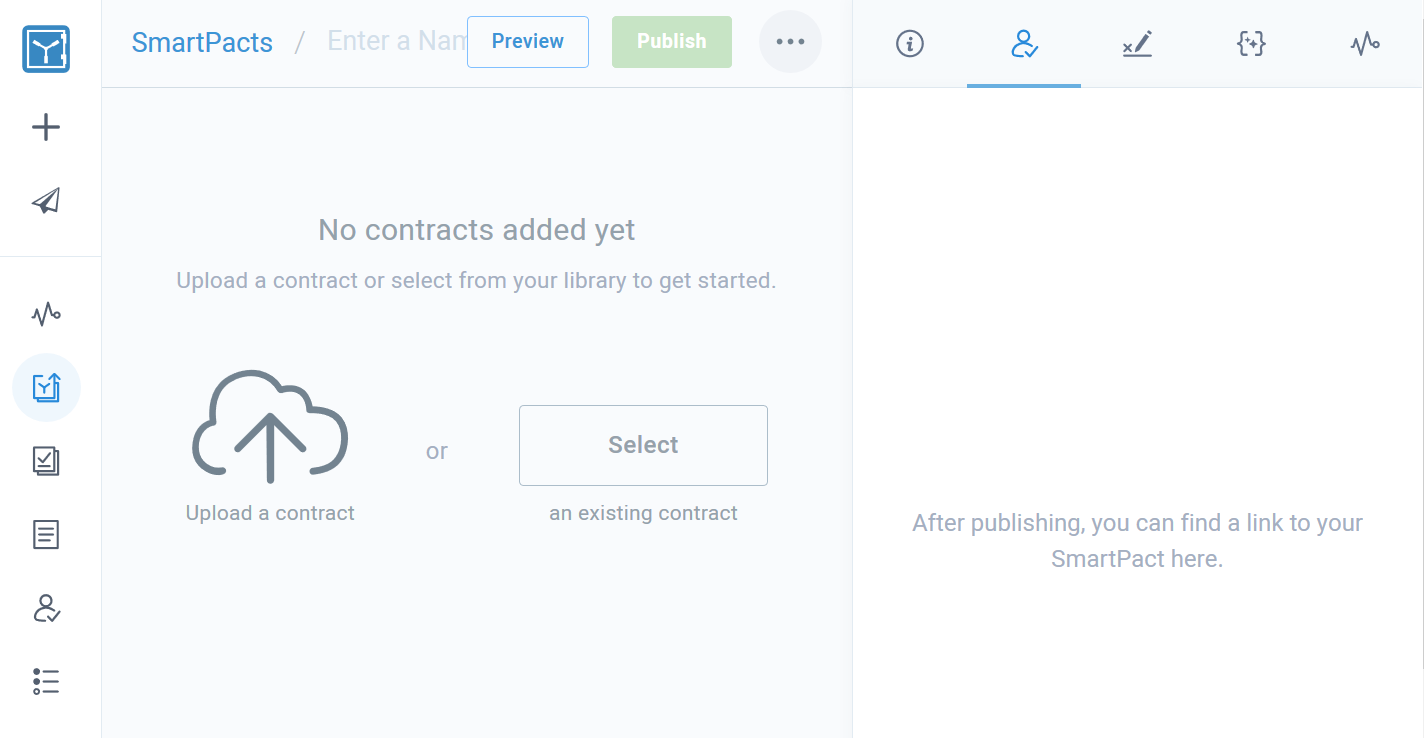Switch to the curly braces fields tab
Viewport: 1424px width, 738px height.
pyautogui.click(x=1251, y=44)
